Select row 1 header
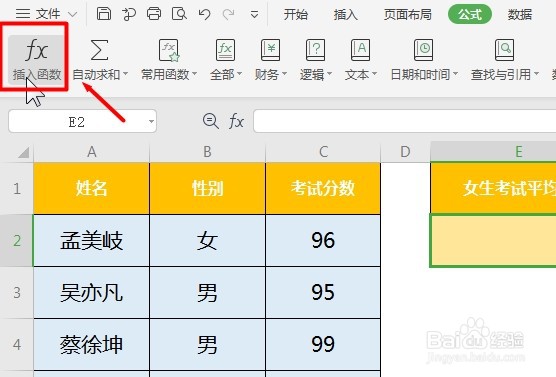The height and width of the screenshot is (377, 556). 17,188
